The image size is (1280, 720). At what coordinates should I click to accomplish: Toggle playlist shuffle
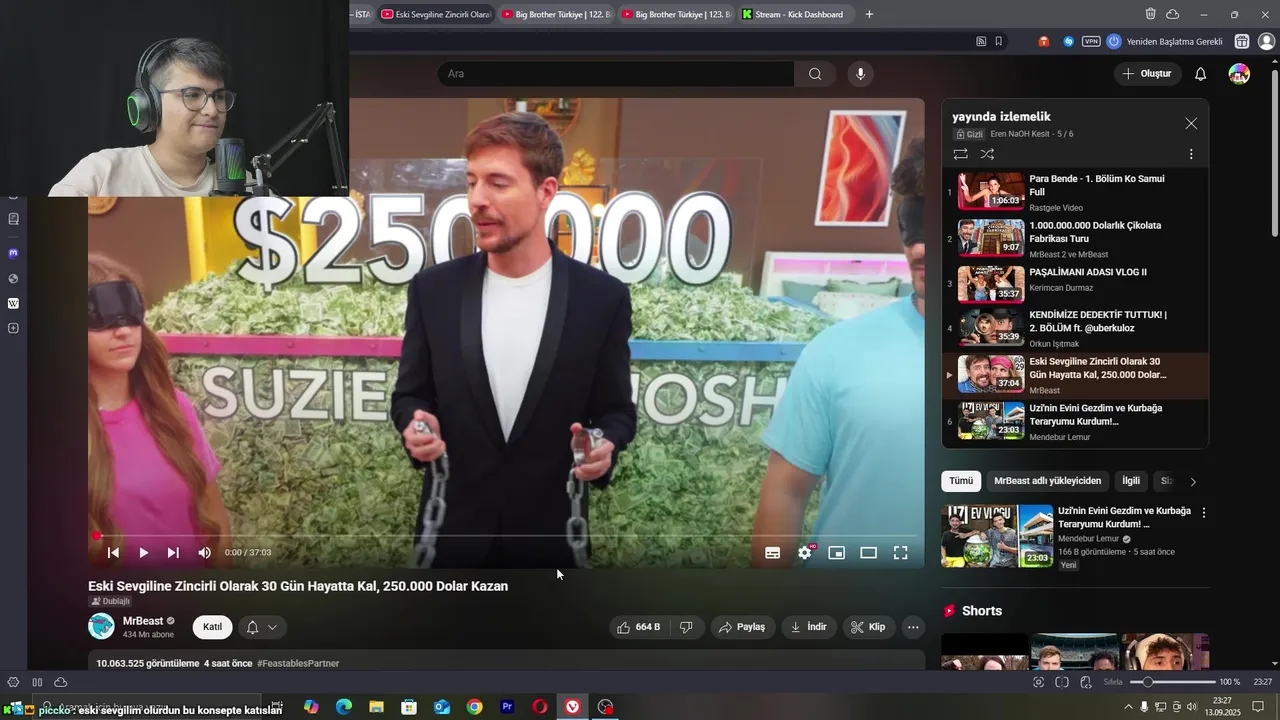[x=987, y=154]
